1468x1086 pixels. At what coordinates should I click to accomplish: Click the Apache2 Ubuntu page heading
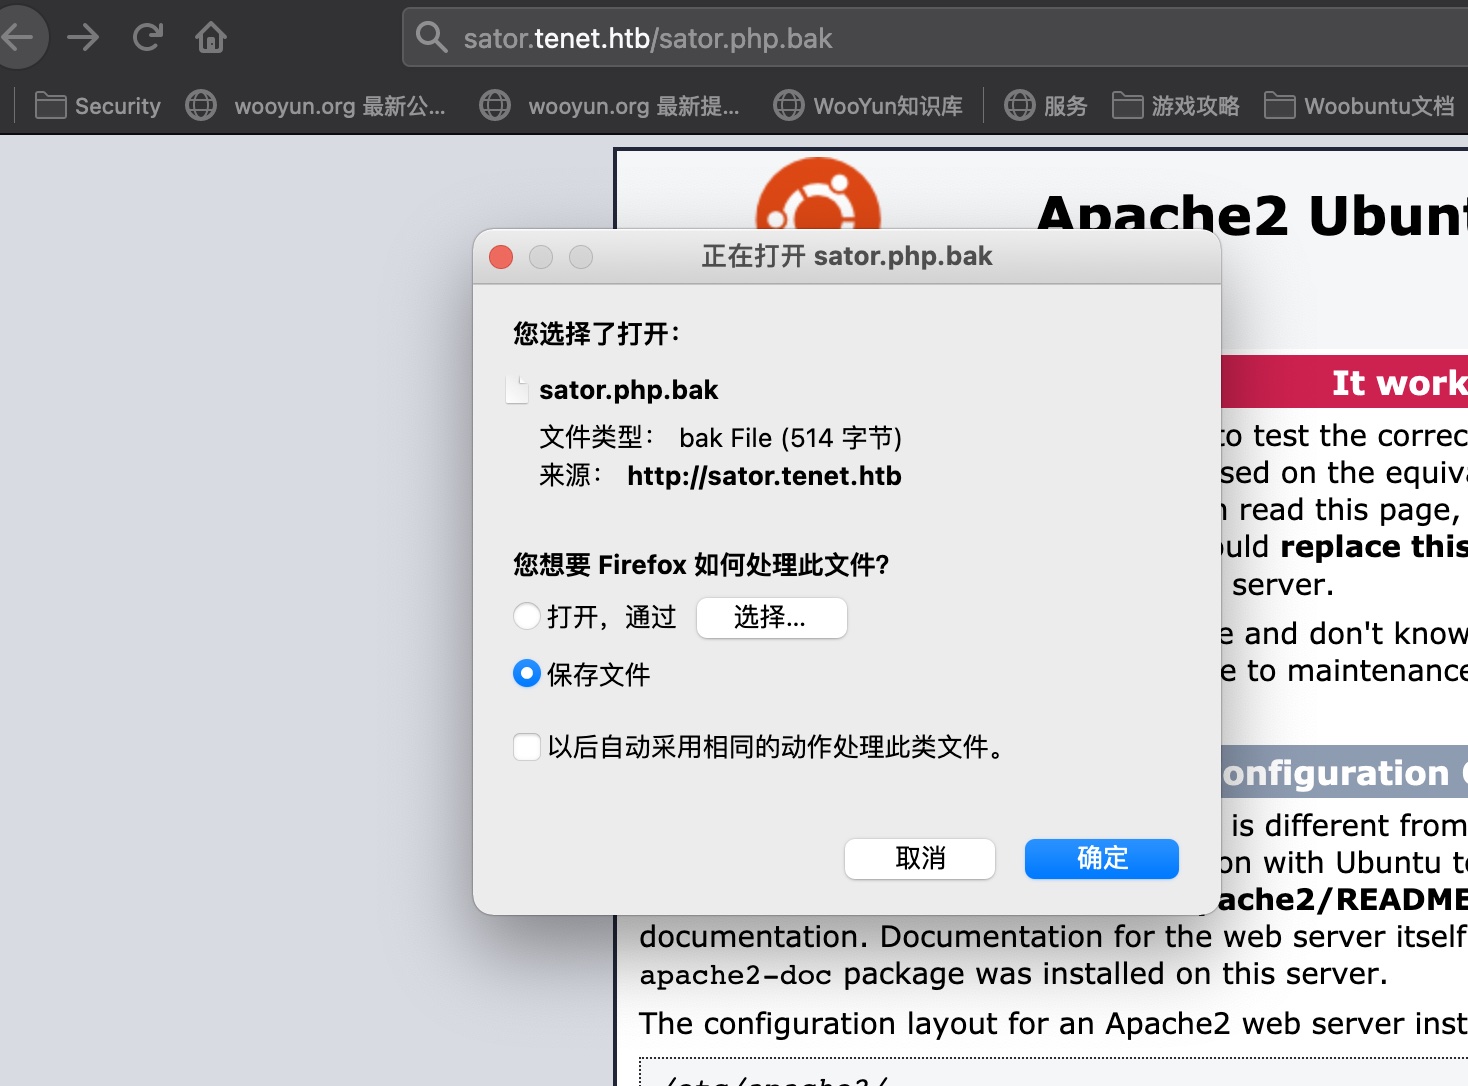point(1252,215)
